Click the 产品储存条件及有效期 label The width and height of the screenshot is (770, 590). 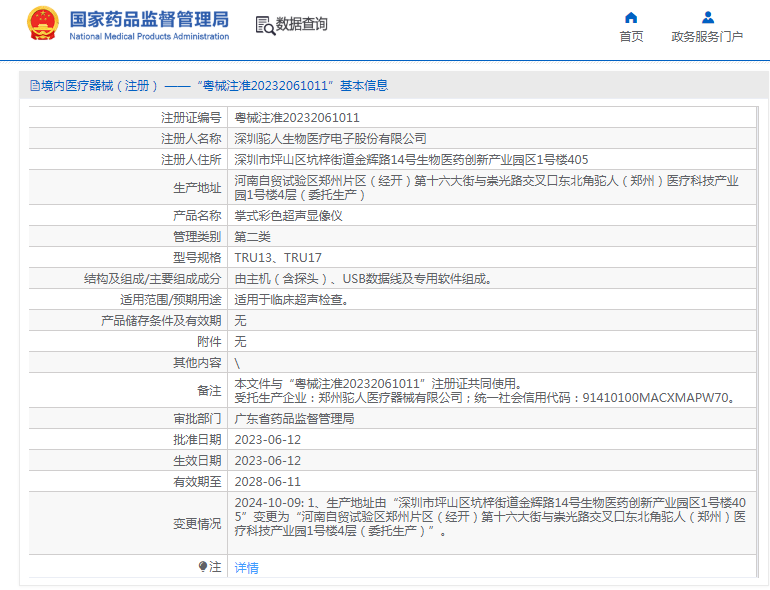[x=161, y=321]
